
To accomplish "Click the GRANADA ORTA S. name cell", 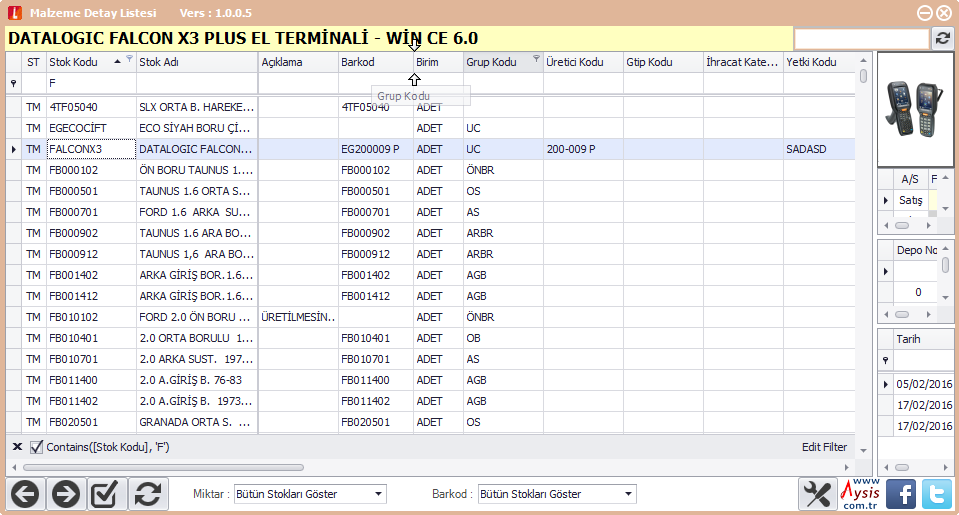I will point(197,422).
